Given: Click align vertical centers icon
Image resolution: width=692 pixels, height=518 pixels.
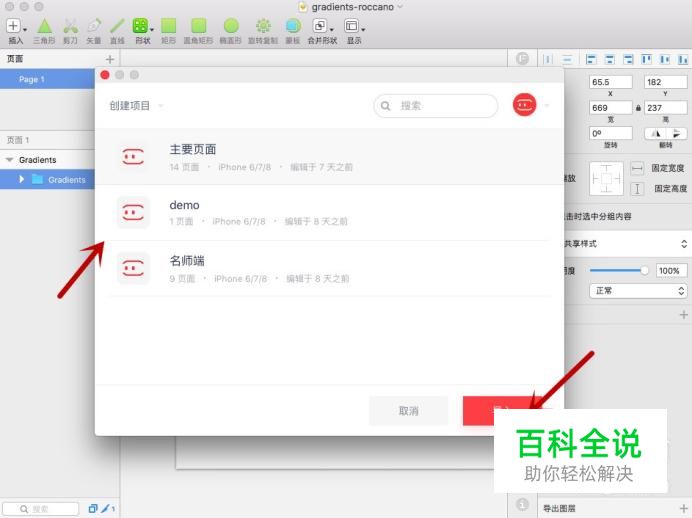Looking at the screenshot, I should (665, 59).
